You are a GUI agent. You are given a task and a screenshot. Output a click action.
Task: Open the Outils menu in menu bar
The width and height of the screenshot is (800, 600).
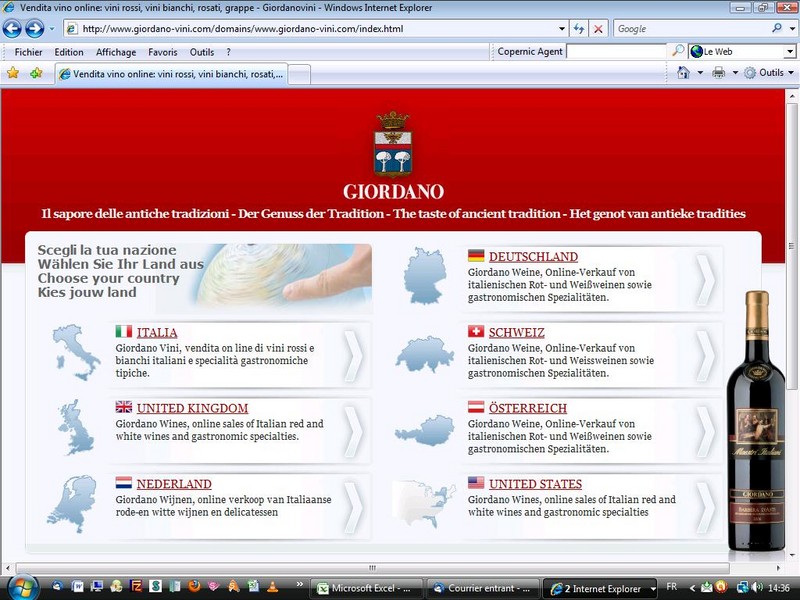point(202,52)
